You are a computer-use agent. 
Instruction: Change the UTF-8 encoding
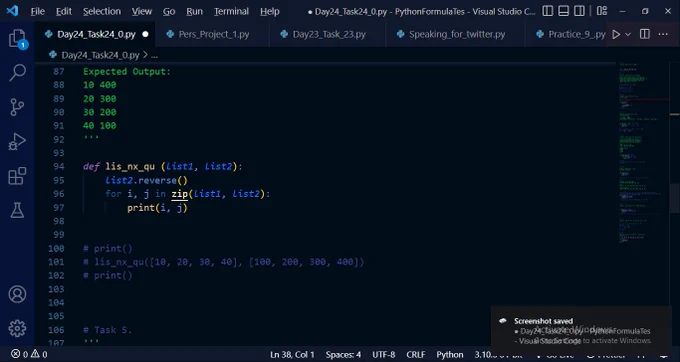tap(383, 355)
